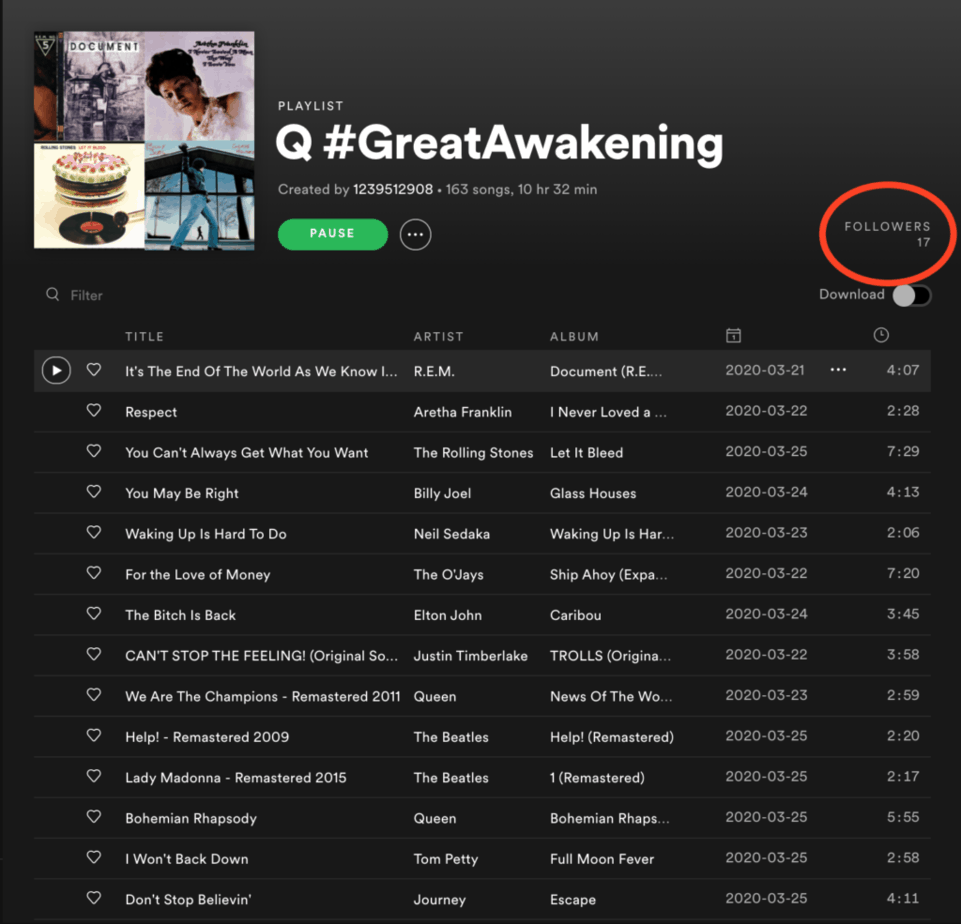The image size is (961, 924).
Task: Click the FOLLOWERS 17 count
Action: [x=887, y=234]
